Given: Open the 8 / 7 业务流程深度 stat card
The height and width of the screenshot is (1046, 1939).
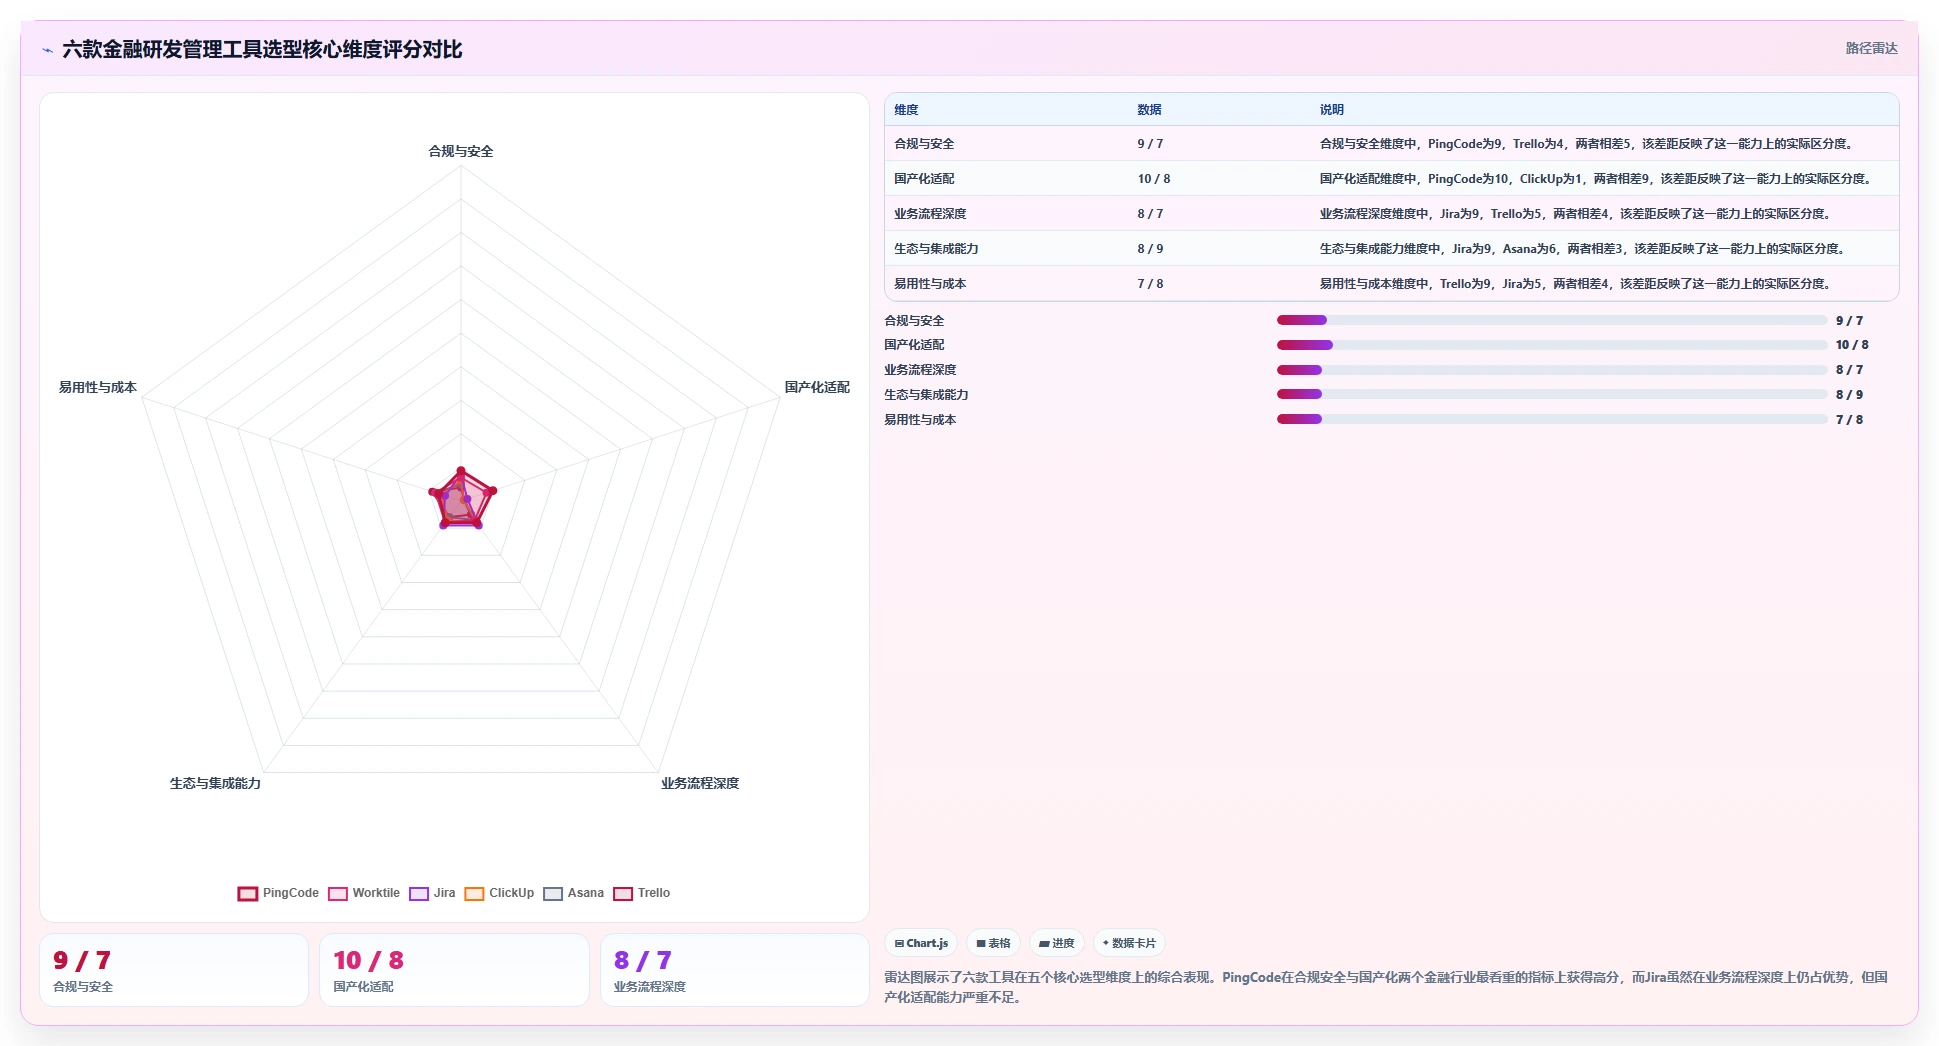Looking at the screenshot, I should pos(735,970).
